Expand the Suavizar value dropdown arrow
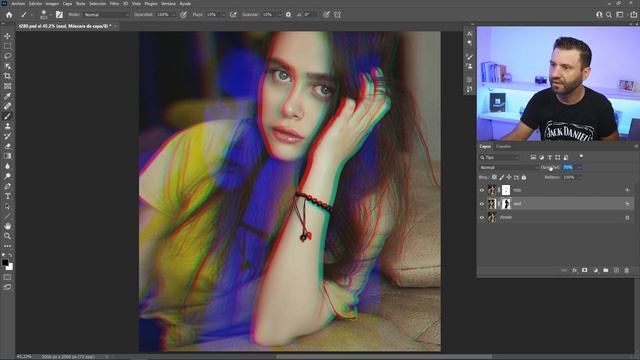Screen dimensions: 640x360 point(280,15)
